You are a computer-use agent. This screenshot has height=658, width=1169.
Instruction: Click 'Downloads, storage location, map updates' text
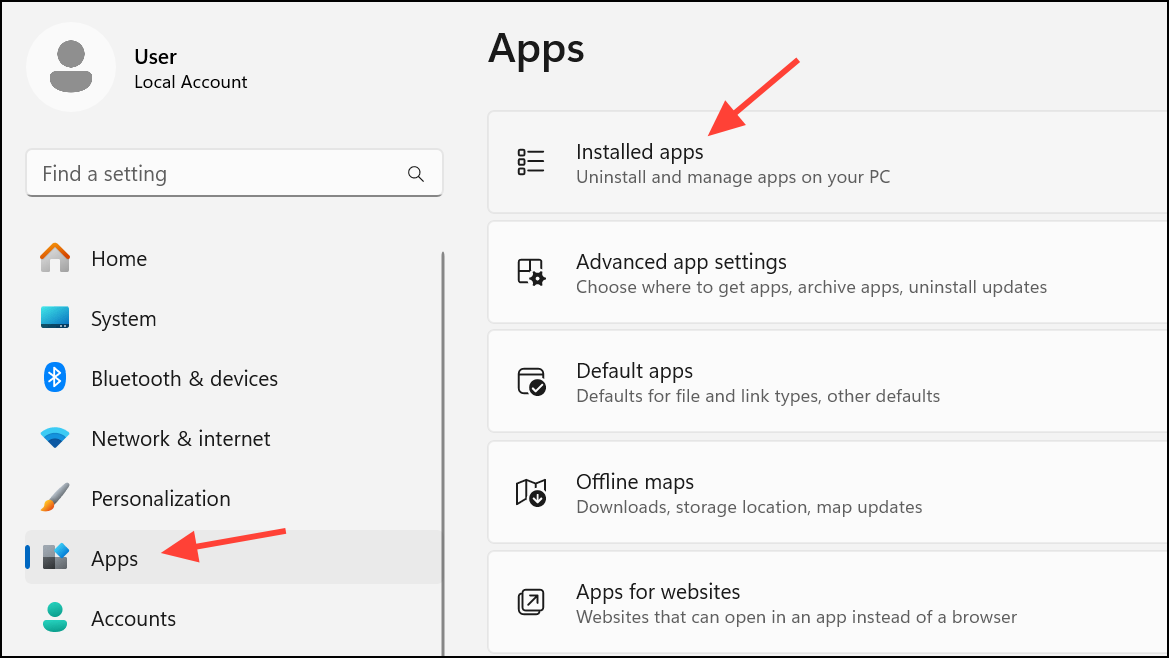(x=749, y=507)
